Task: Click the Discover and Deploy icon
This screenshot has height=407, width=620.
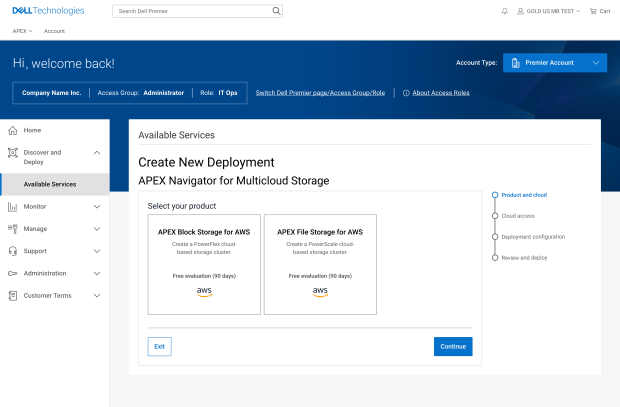Action: click(13, 153)
